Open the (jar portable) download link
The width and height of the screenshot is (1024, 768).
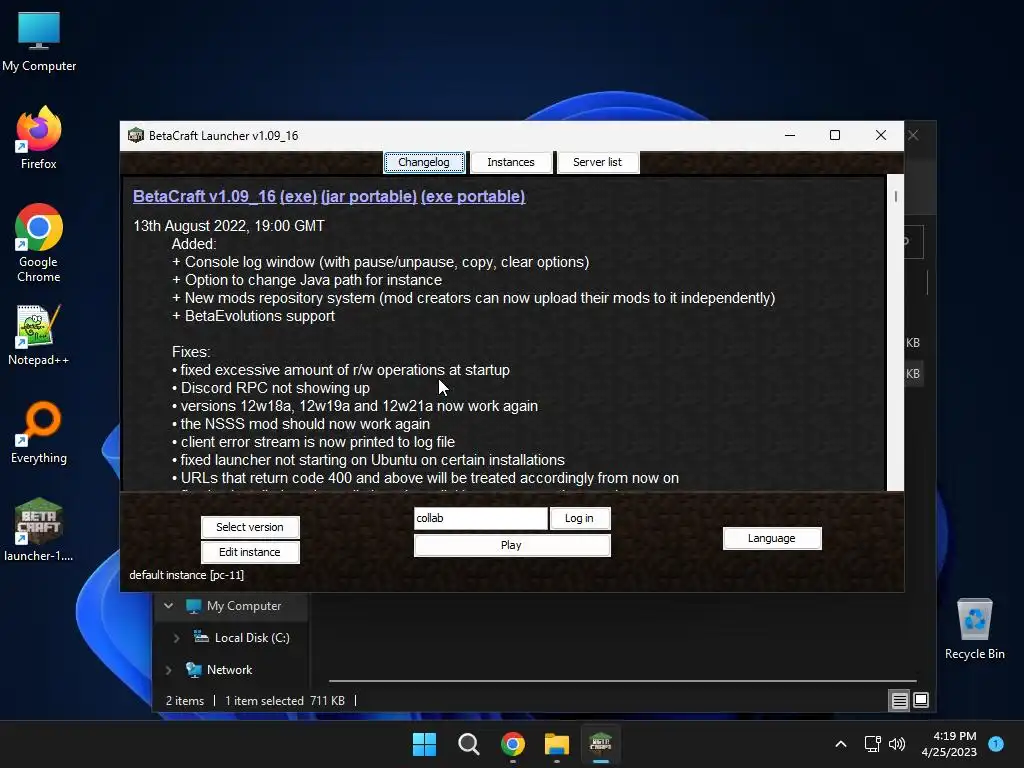369,197
